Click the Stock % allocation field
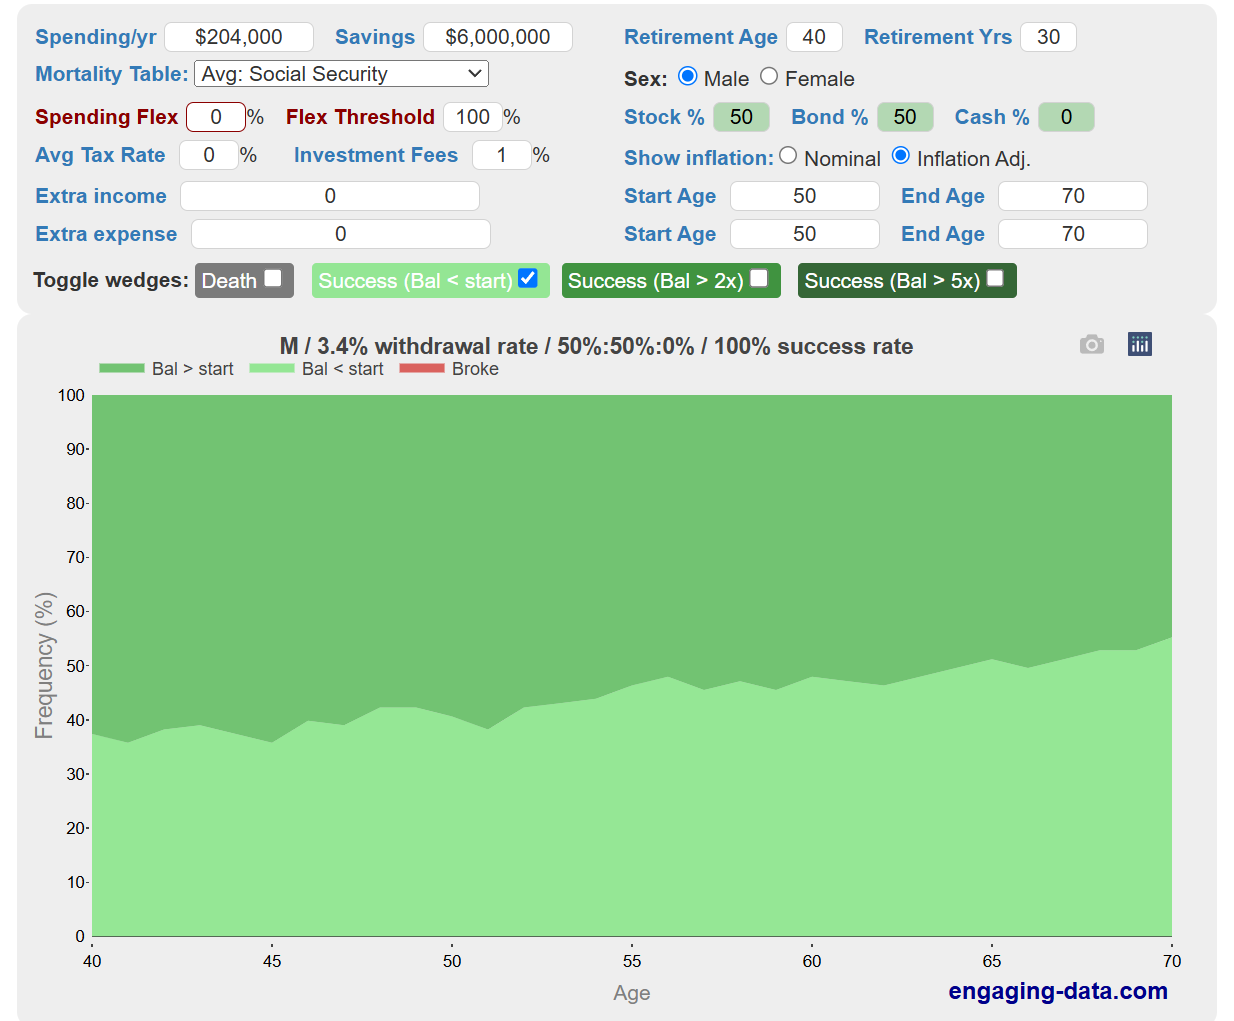This screenshot has width=1234, height=1021. (741, 117)
